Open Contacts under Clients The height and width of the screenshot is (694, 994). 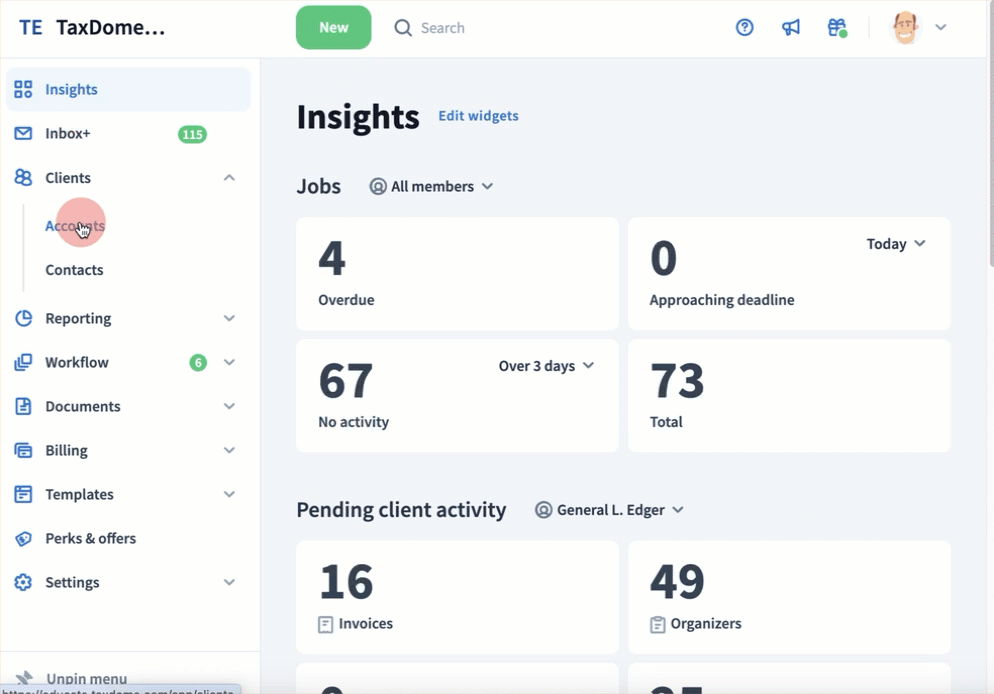(74, 270)
